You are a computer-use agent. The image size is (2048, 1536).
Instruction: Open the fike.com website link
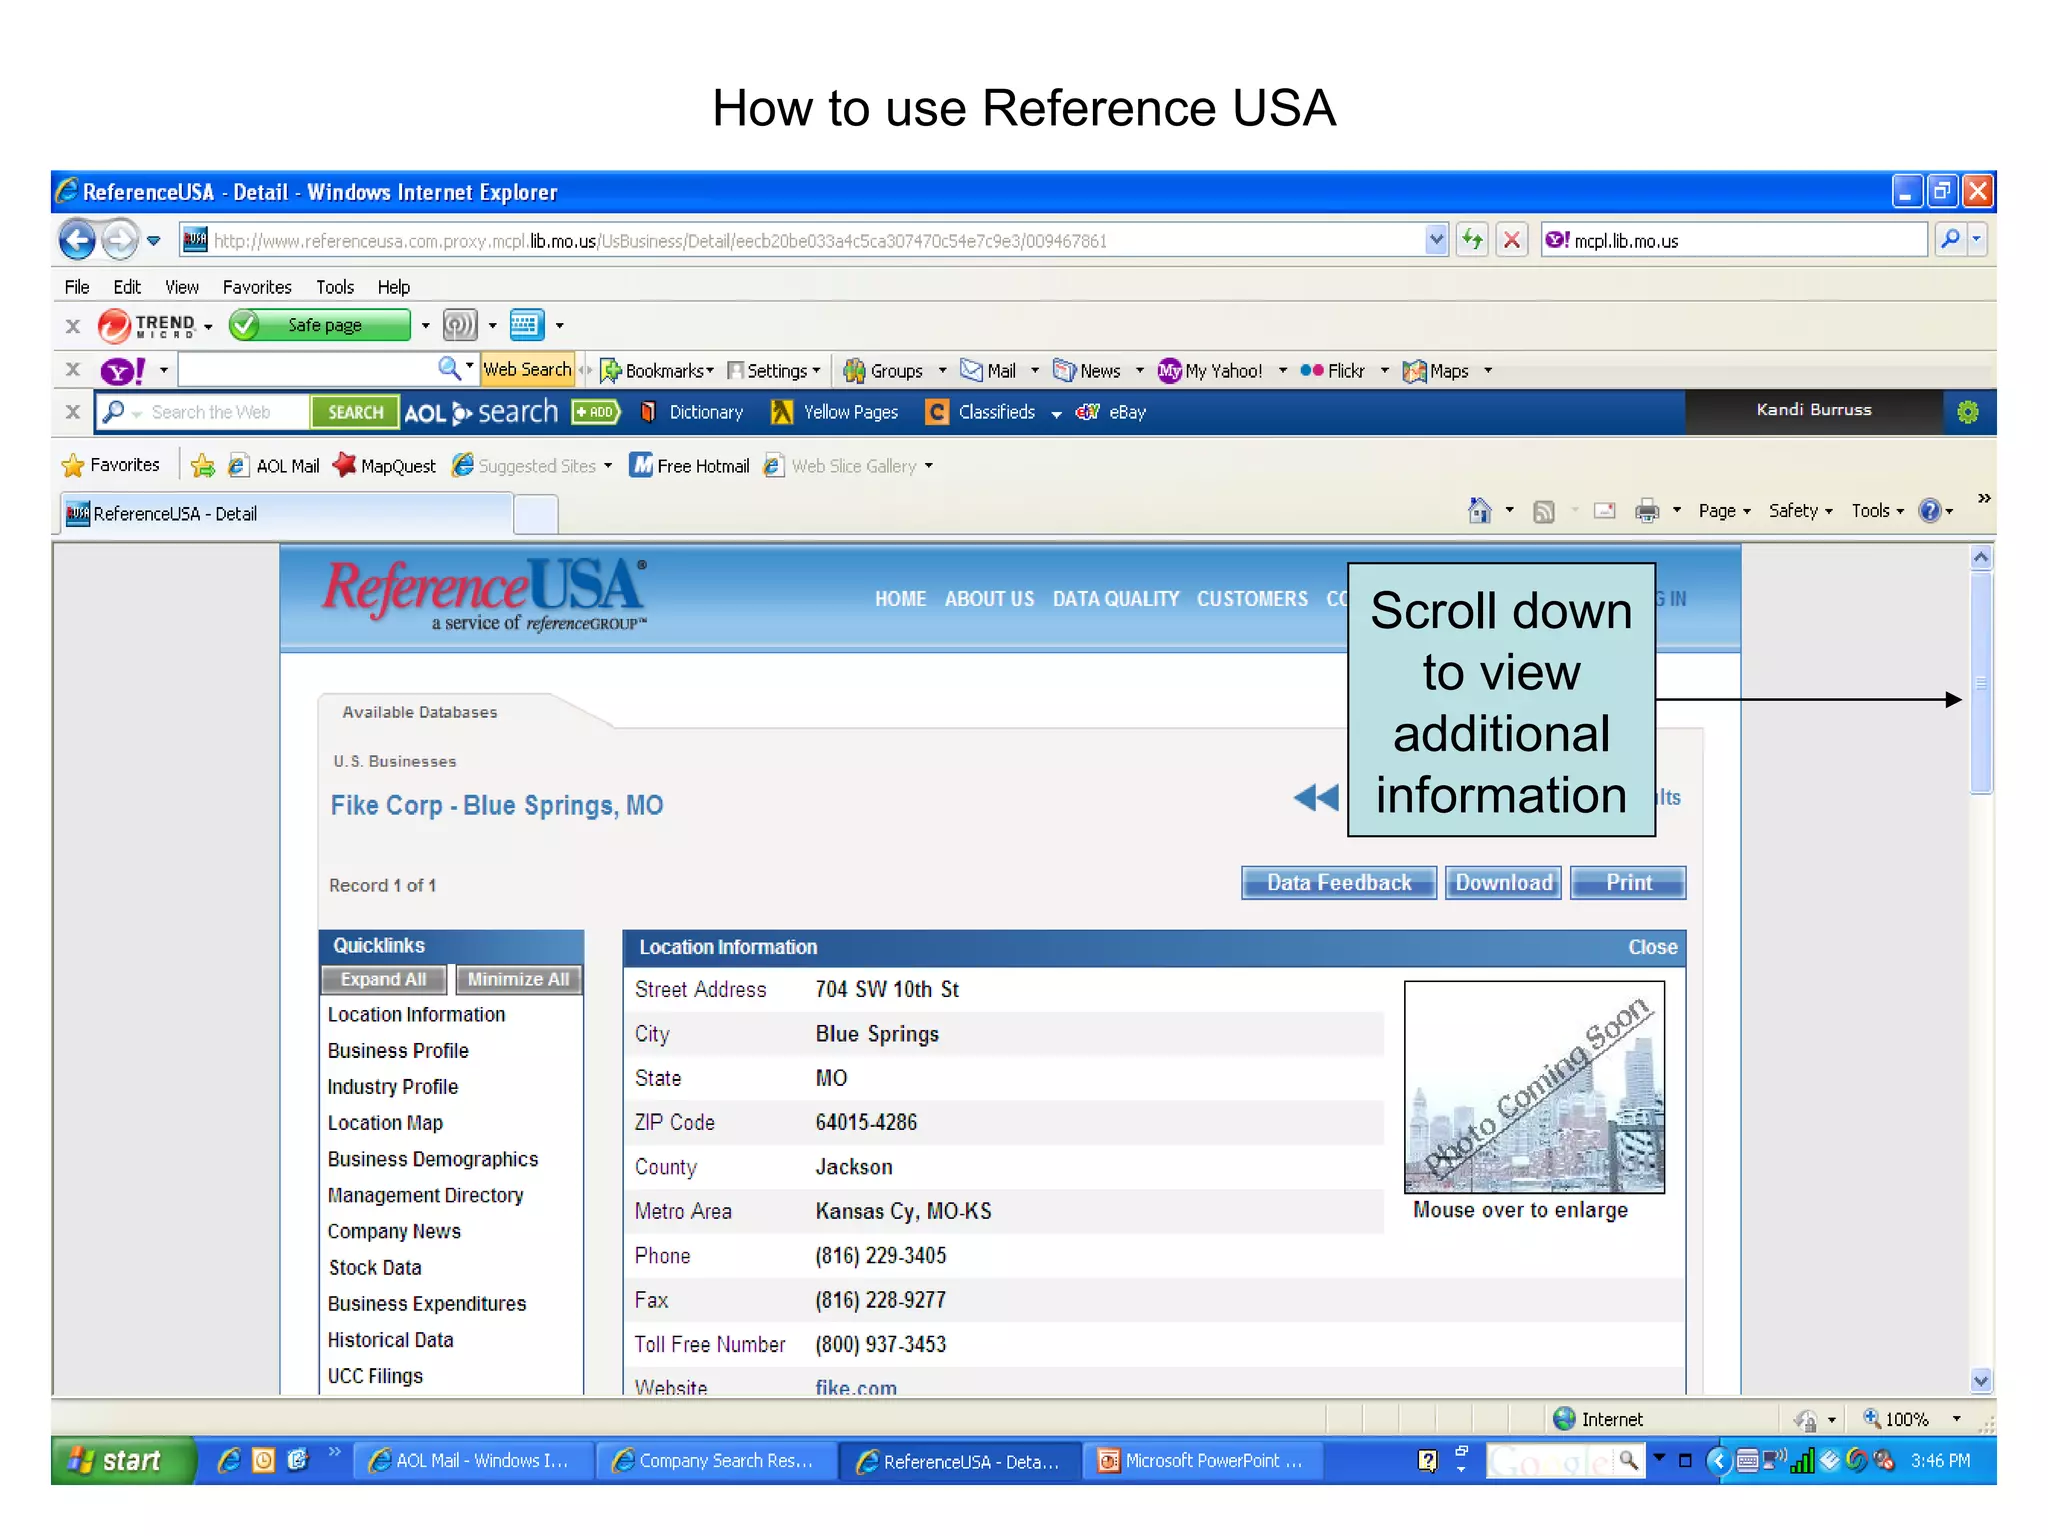856,1387
